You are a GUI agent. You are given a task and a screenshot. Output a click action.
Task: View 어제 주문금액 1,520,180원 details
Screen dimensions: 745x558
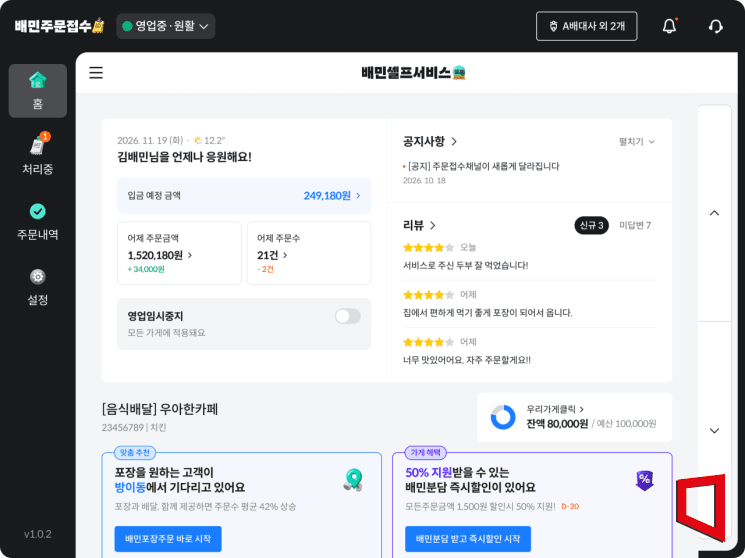click(179, 253)
